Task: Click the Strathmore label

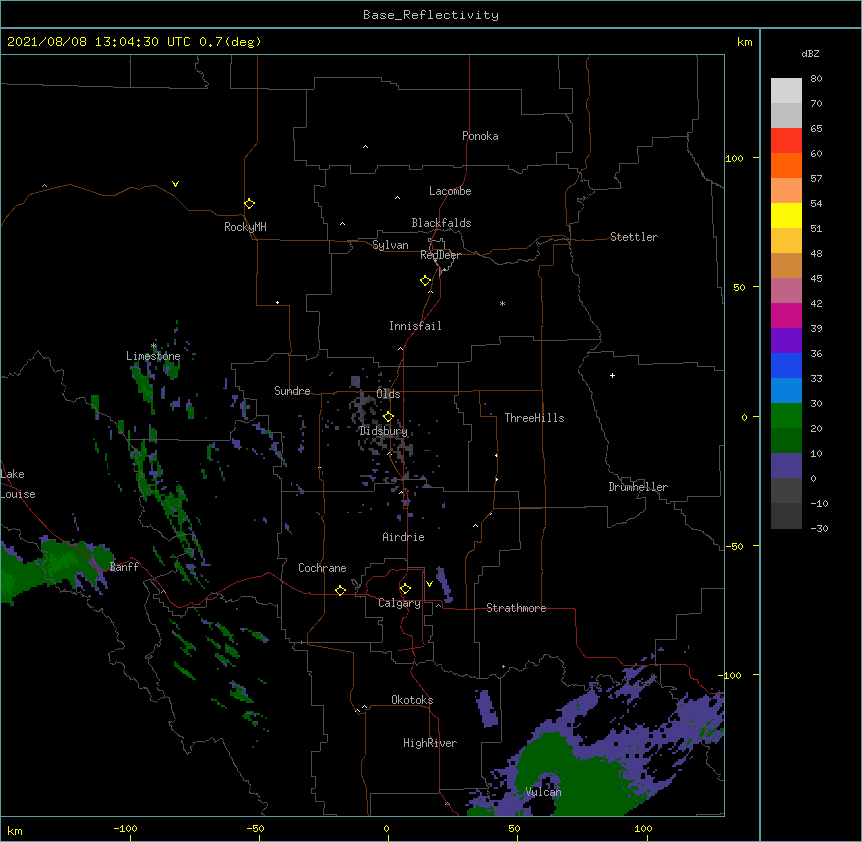Action: [516, 608]
